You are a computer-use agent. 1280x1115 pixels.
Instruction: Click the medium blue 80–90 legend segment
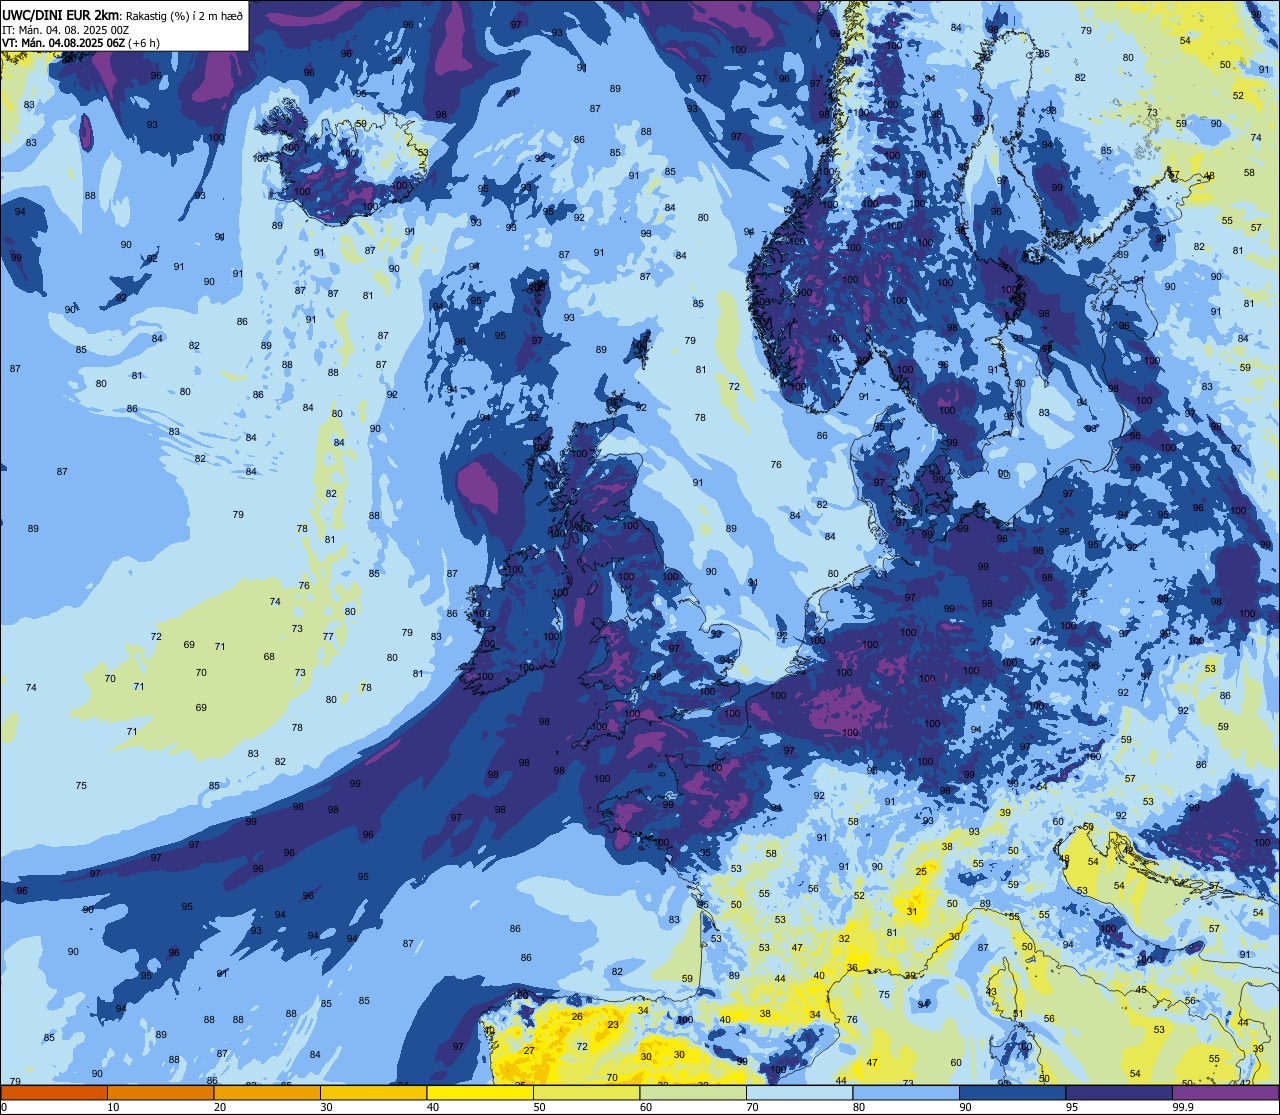tap(907, 1092)
